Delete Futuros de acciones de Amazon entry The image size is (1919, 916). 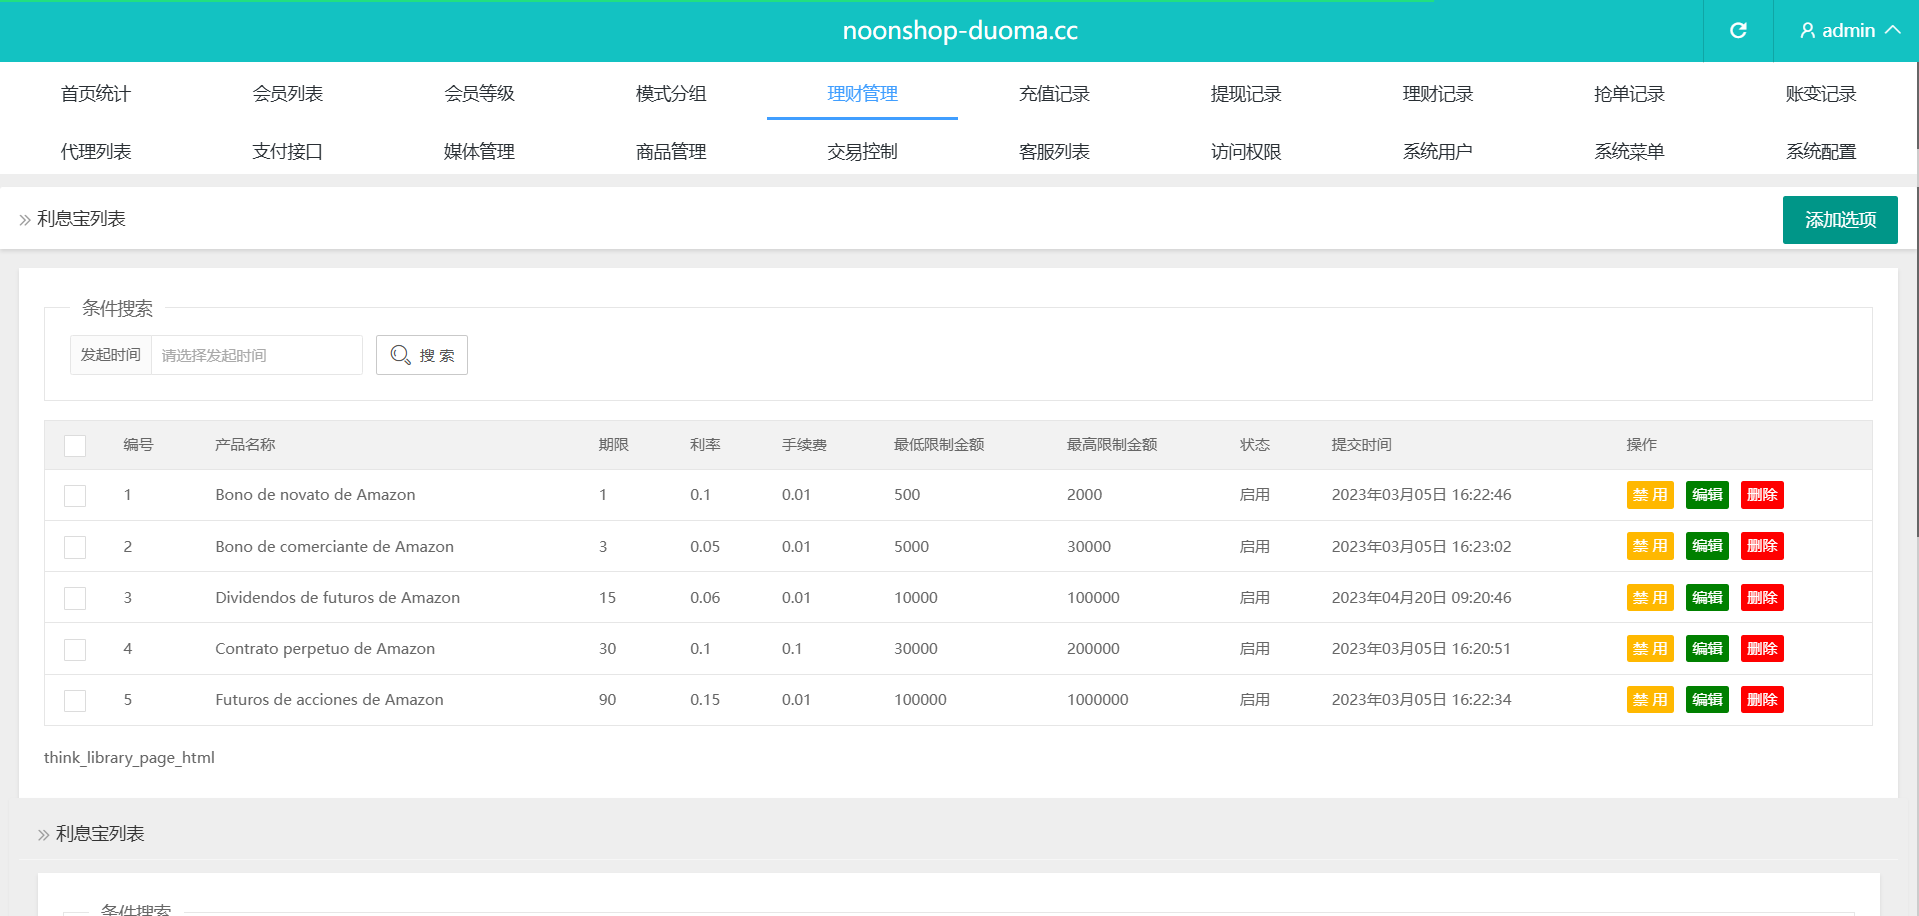1761,700
